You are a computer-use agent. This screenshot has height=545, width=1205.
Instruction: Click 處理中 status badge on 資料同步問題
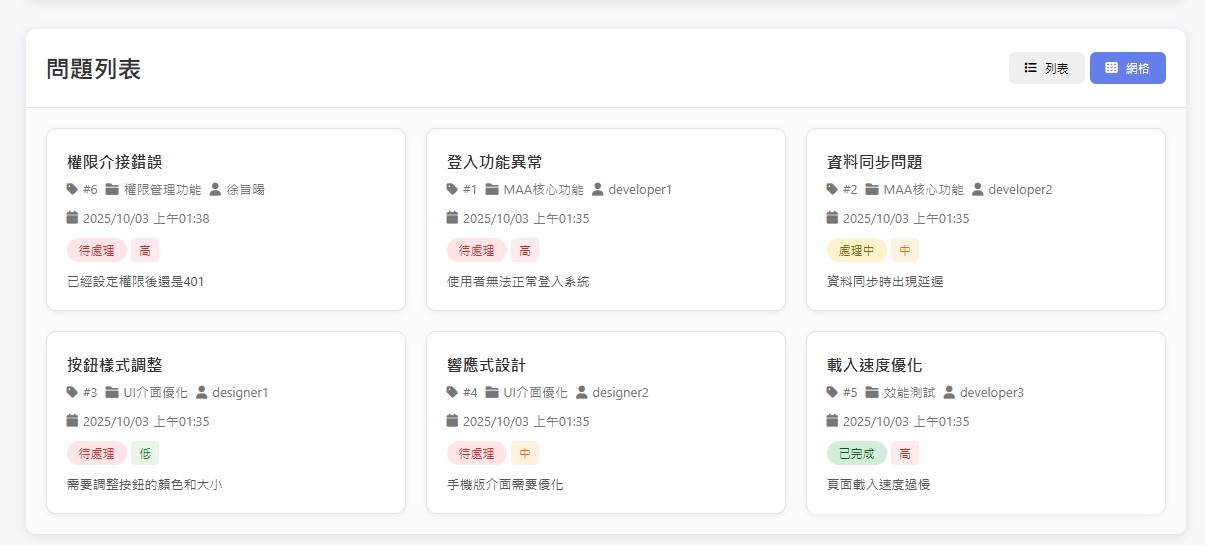[856, 250]
